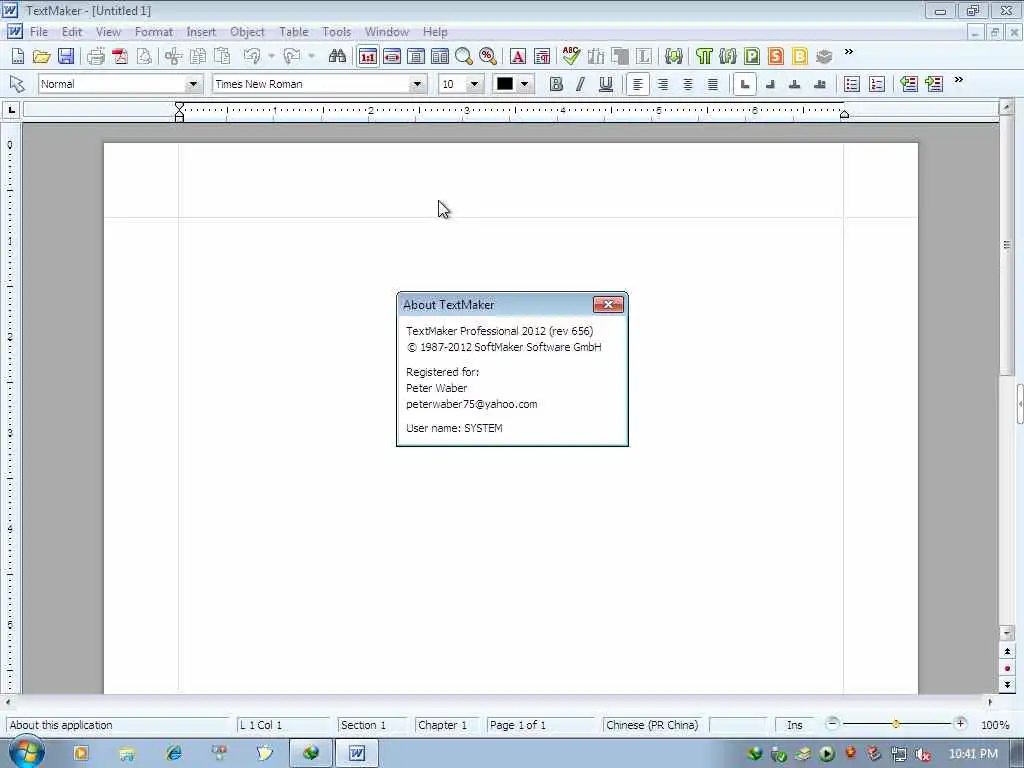Image resolution: width=1024 pixels, height=768 pixels.
Task: Undo the last action with the undo arrow
Action: [x=252, y=57]
